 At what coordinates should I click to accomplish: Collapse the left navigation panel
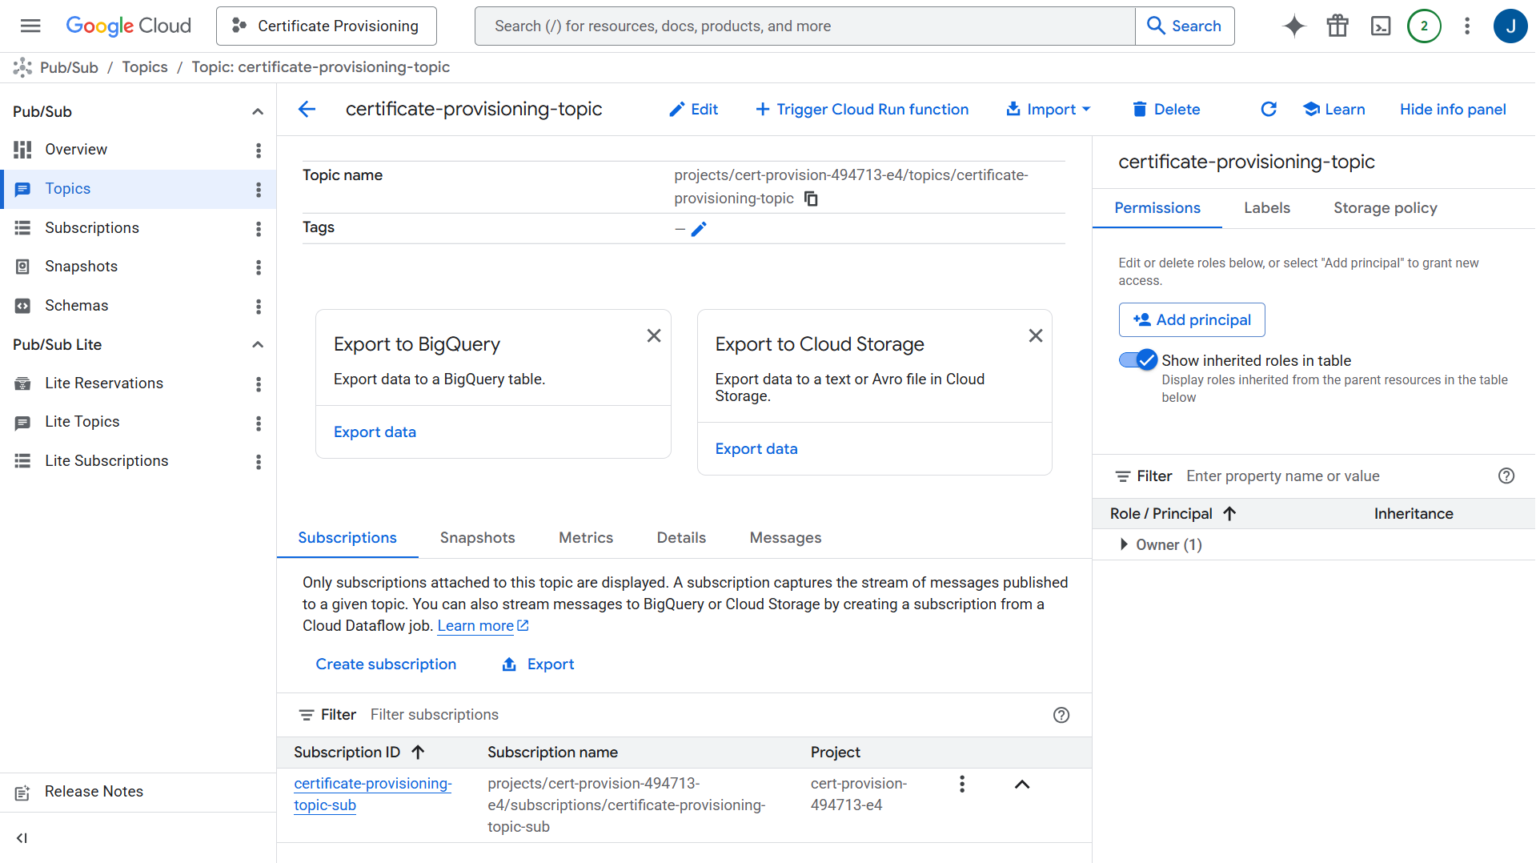pos(22,838)
